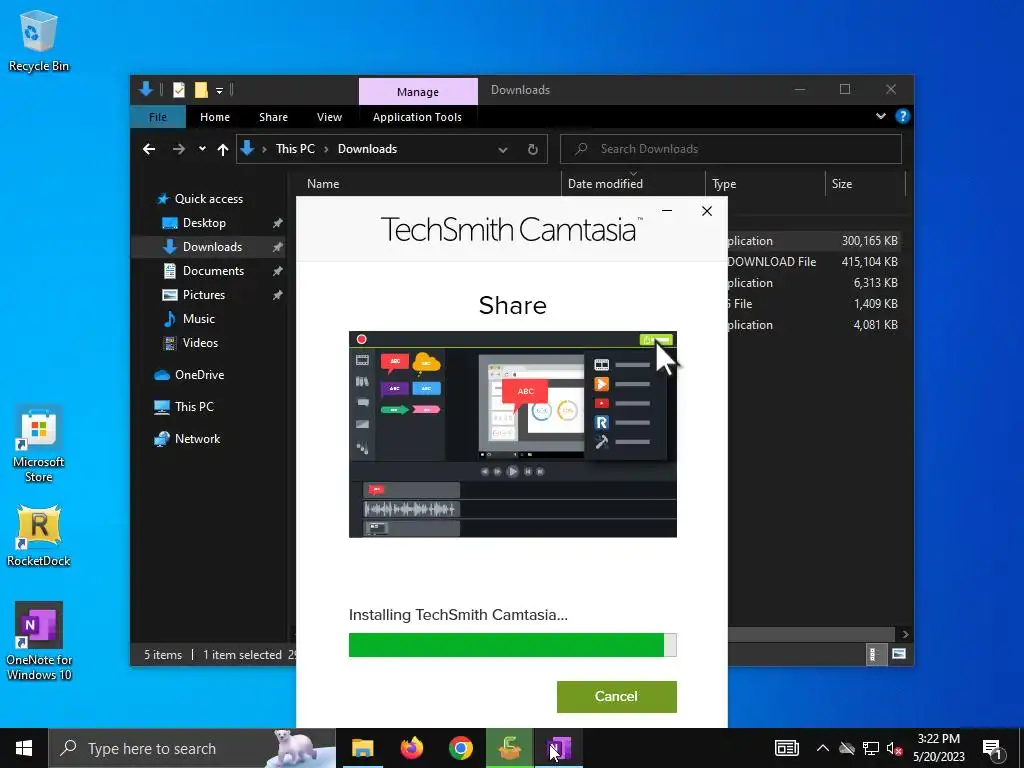Expand the address bar history dropdown

(x=503, y=150)
